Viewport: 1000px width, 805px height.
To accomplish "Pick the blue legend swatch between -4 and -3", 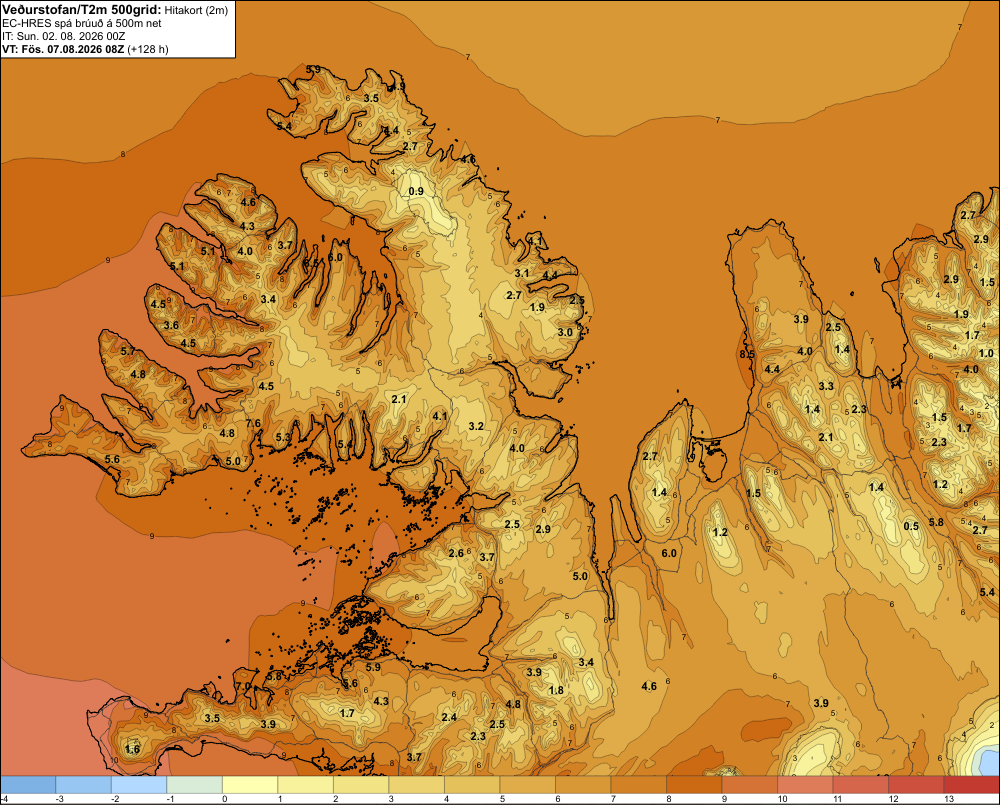I will tap(28, 785).
